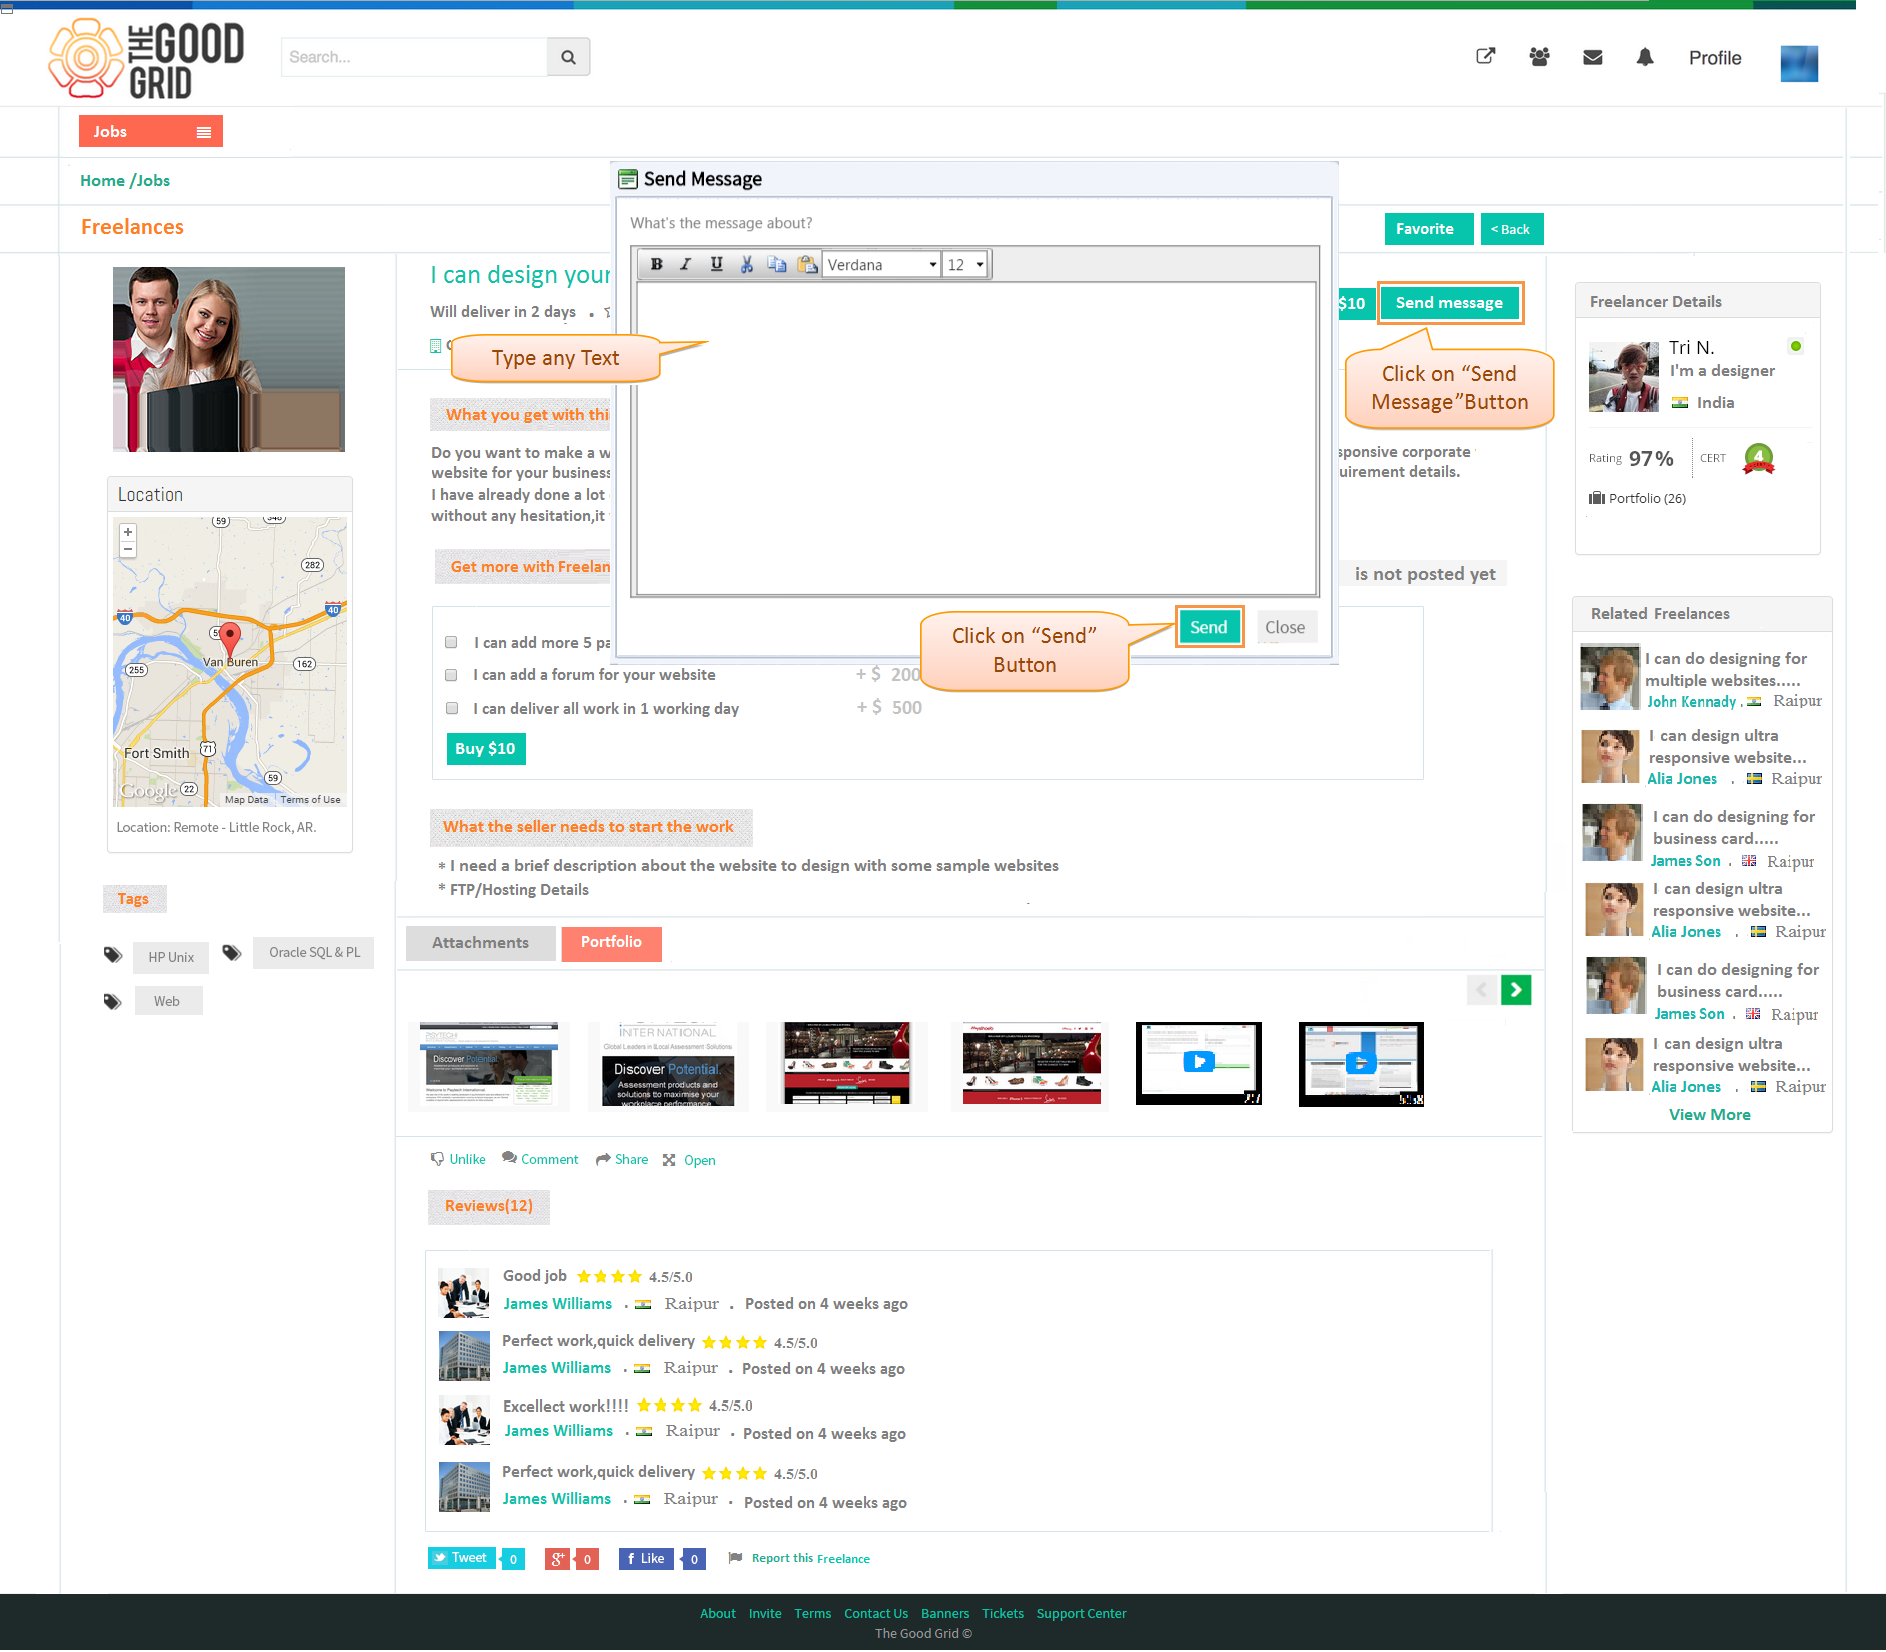The width and height of the screenshot is (1886, 1652).
Task: Apply Italic formatting in the message editor
Action: click(x=686, y=264)
